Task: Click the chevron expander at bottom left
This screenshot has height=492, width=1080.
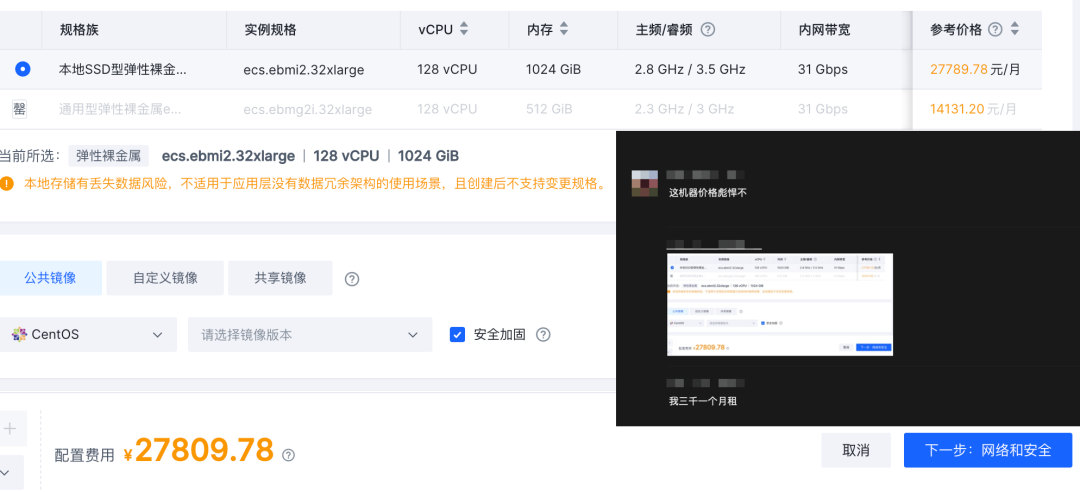Action: [5, 471]
